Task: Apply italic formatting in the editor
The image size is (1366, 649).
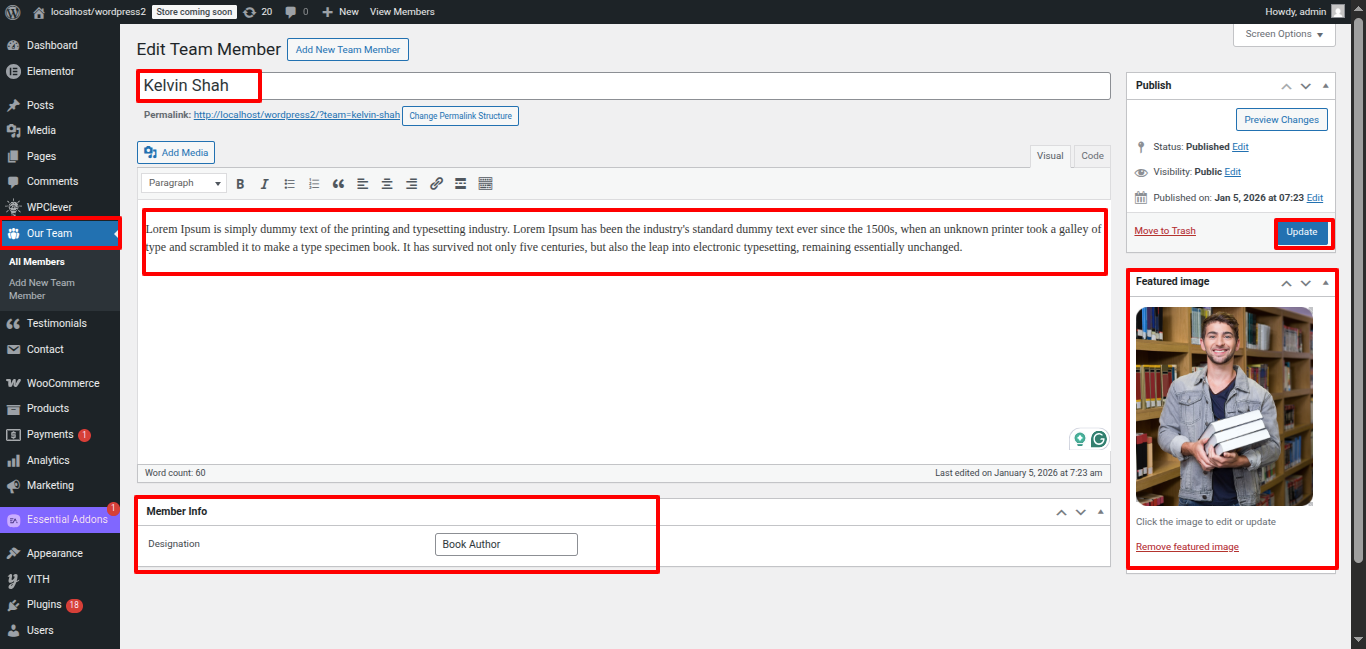Action: pos(265,184)
